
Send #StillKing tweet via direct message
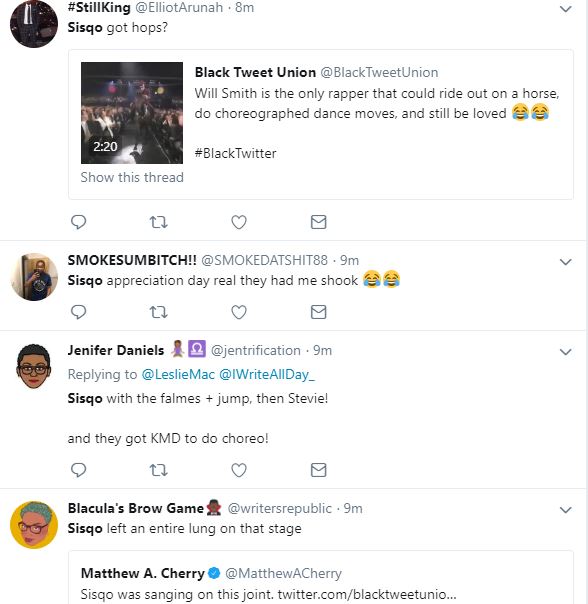click(318, 222)
